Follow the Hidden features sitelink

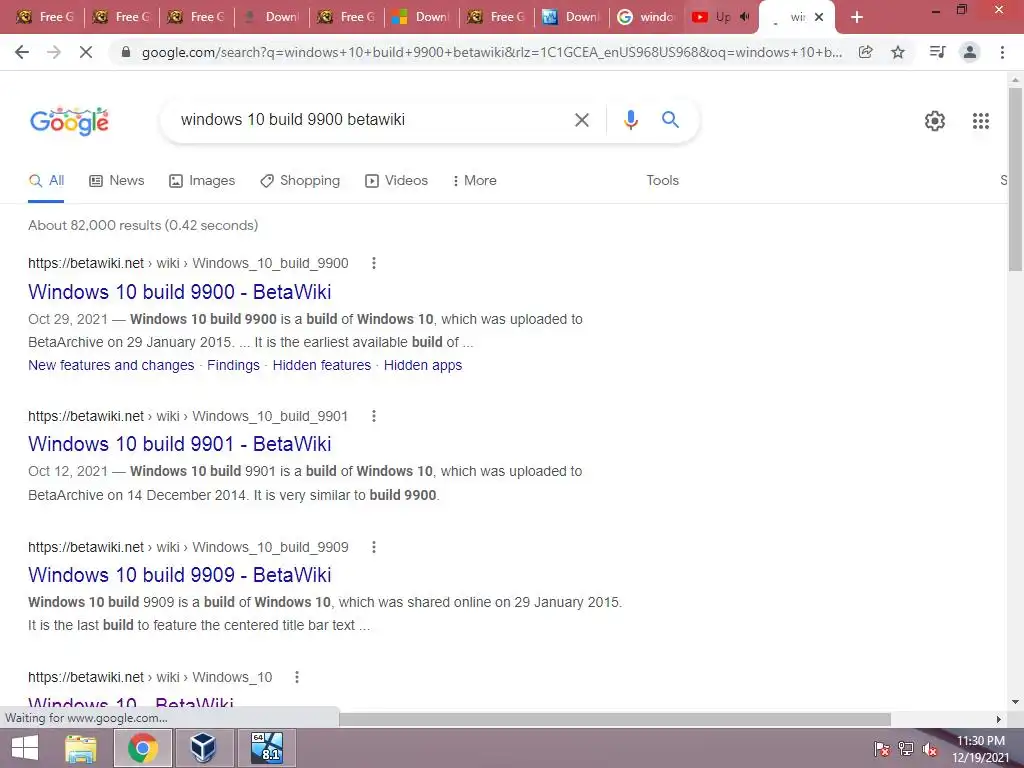[x=321, y=365]
